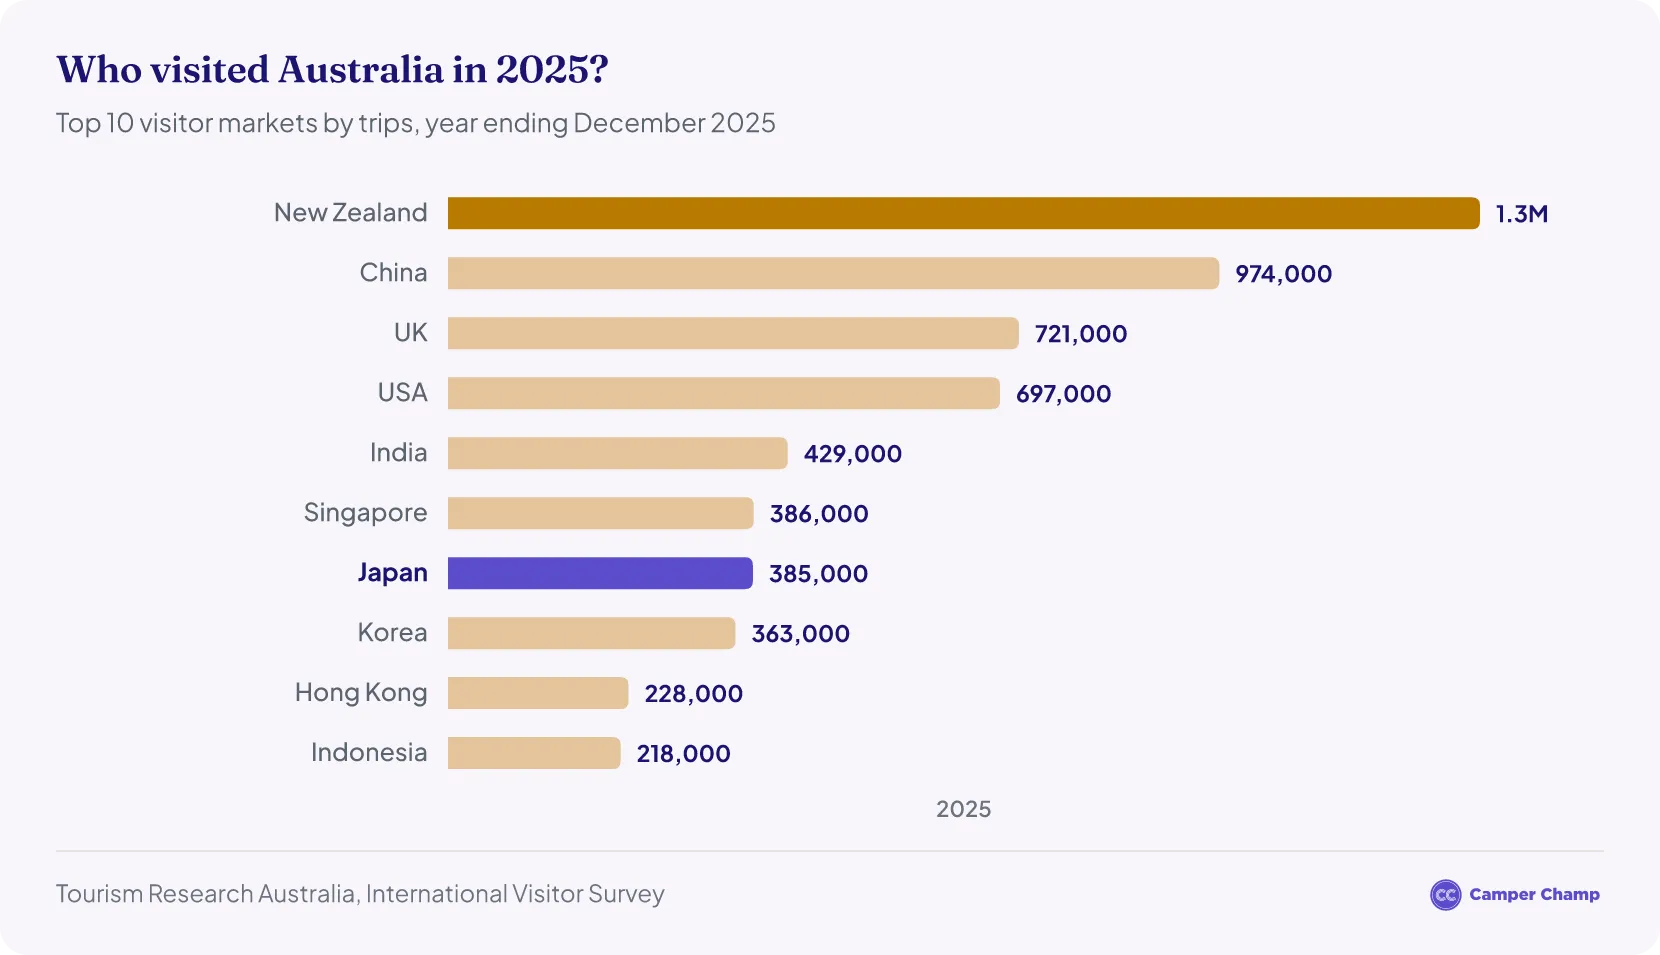
Task: Click the '385,000' value
Action: pyautogui.click(x=819, y=574)
